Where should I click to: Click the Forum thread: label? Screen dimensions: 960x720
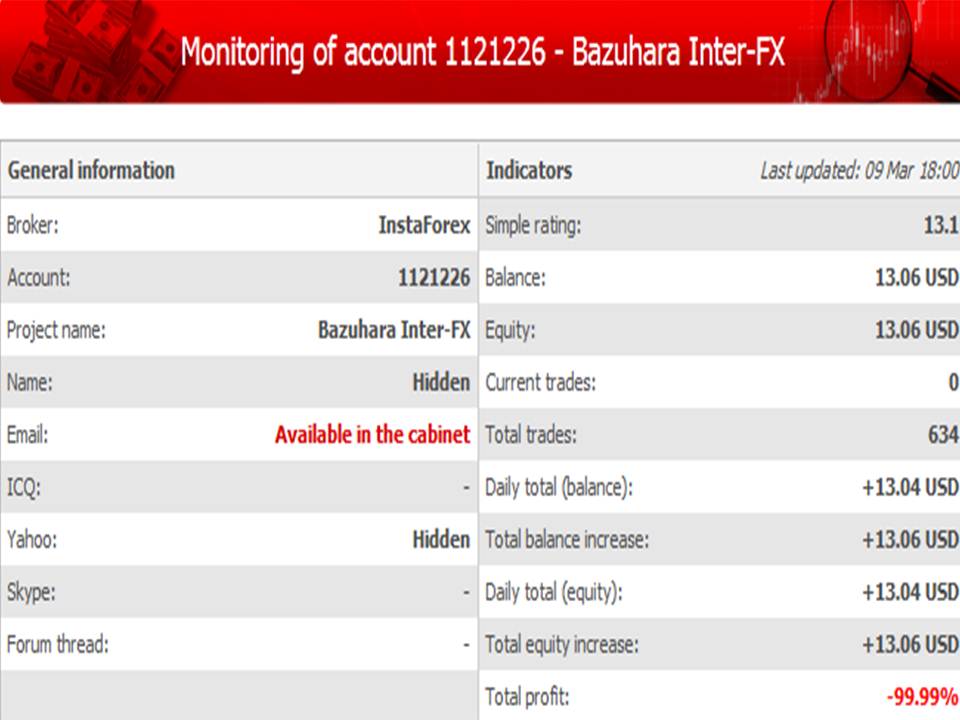pos(58,644)
